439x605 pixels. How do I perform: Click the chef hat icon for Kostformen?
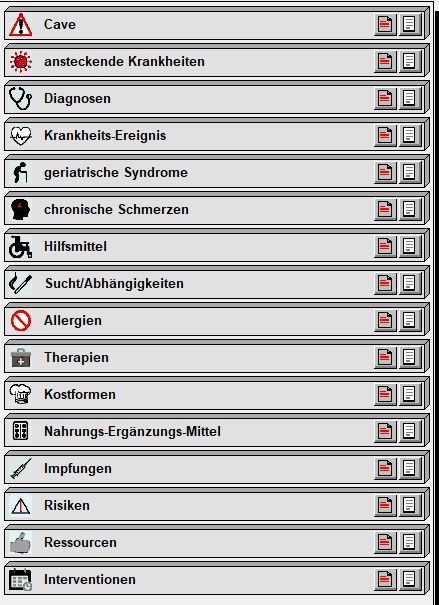[20, 395]
